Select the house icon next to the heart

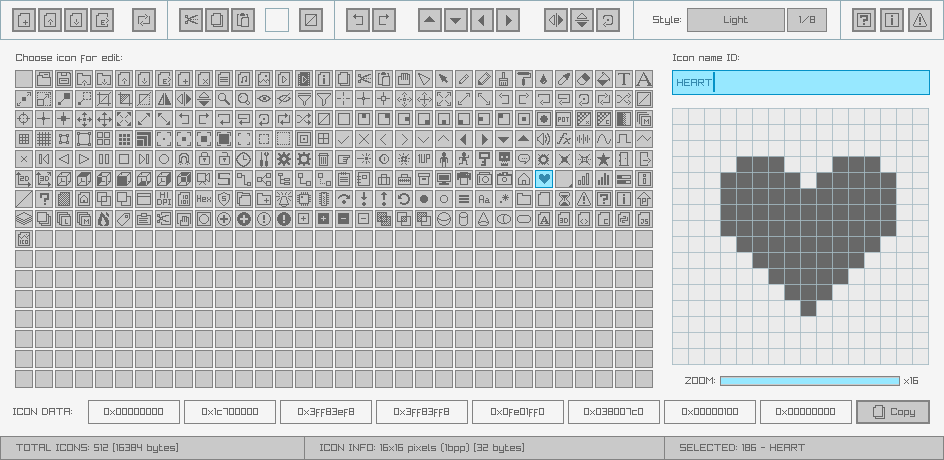pyautogui.click(x=524, y=179)
